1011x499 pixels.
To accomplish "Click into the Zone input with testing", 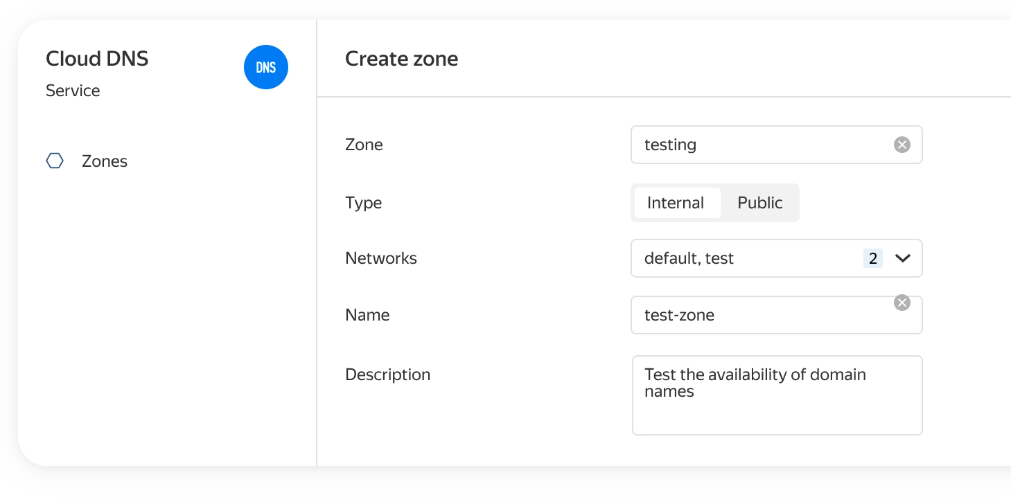I will [760, 145].
